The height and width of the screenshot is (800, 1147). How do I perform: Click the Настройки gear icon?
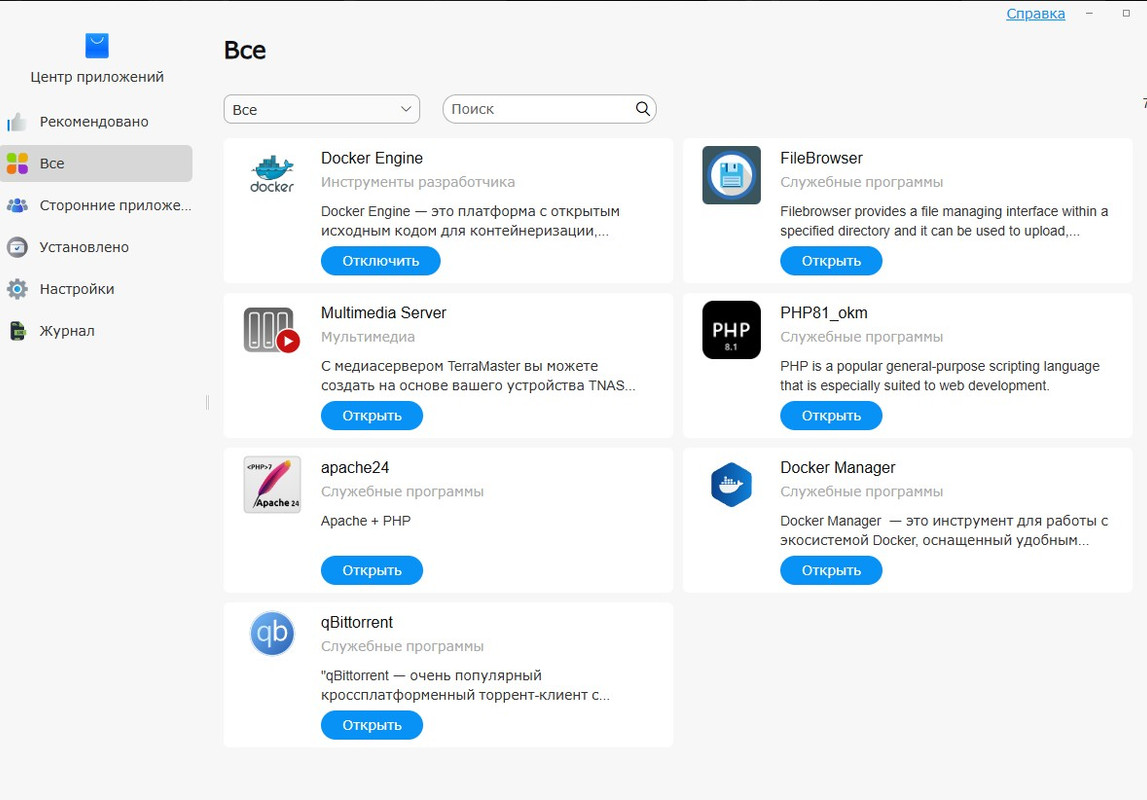[17, 289]
